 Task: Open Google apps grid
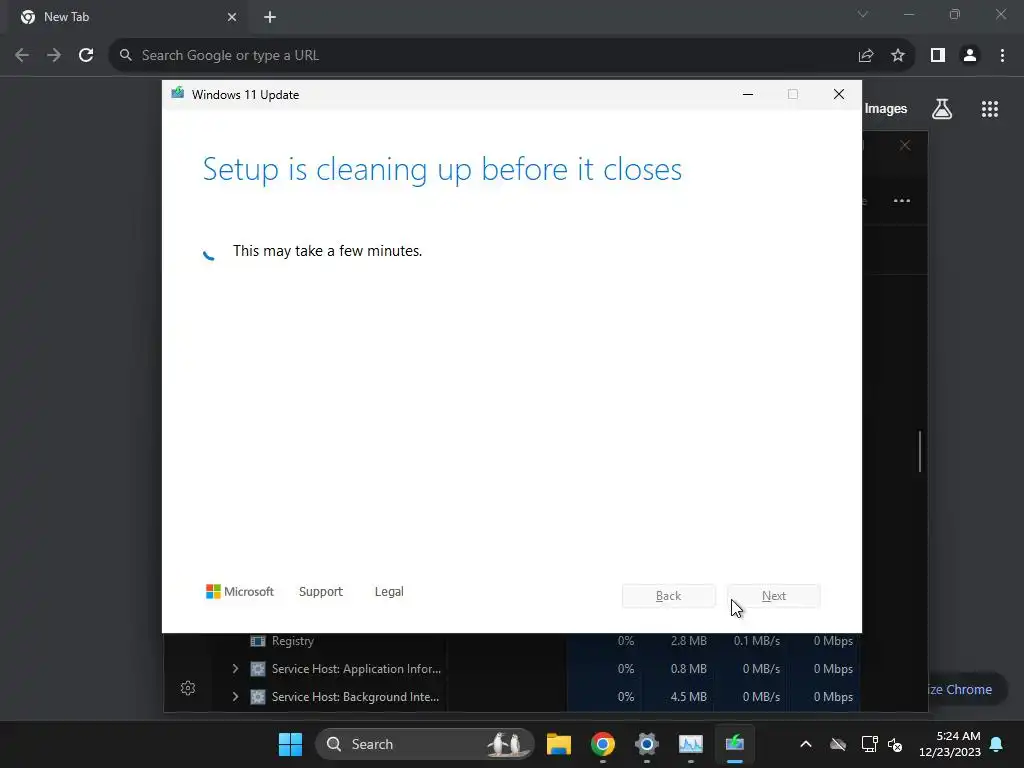pos(990,109)
